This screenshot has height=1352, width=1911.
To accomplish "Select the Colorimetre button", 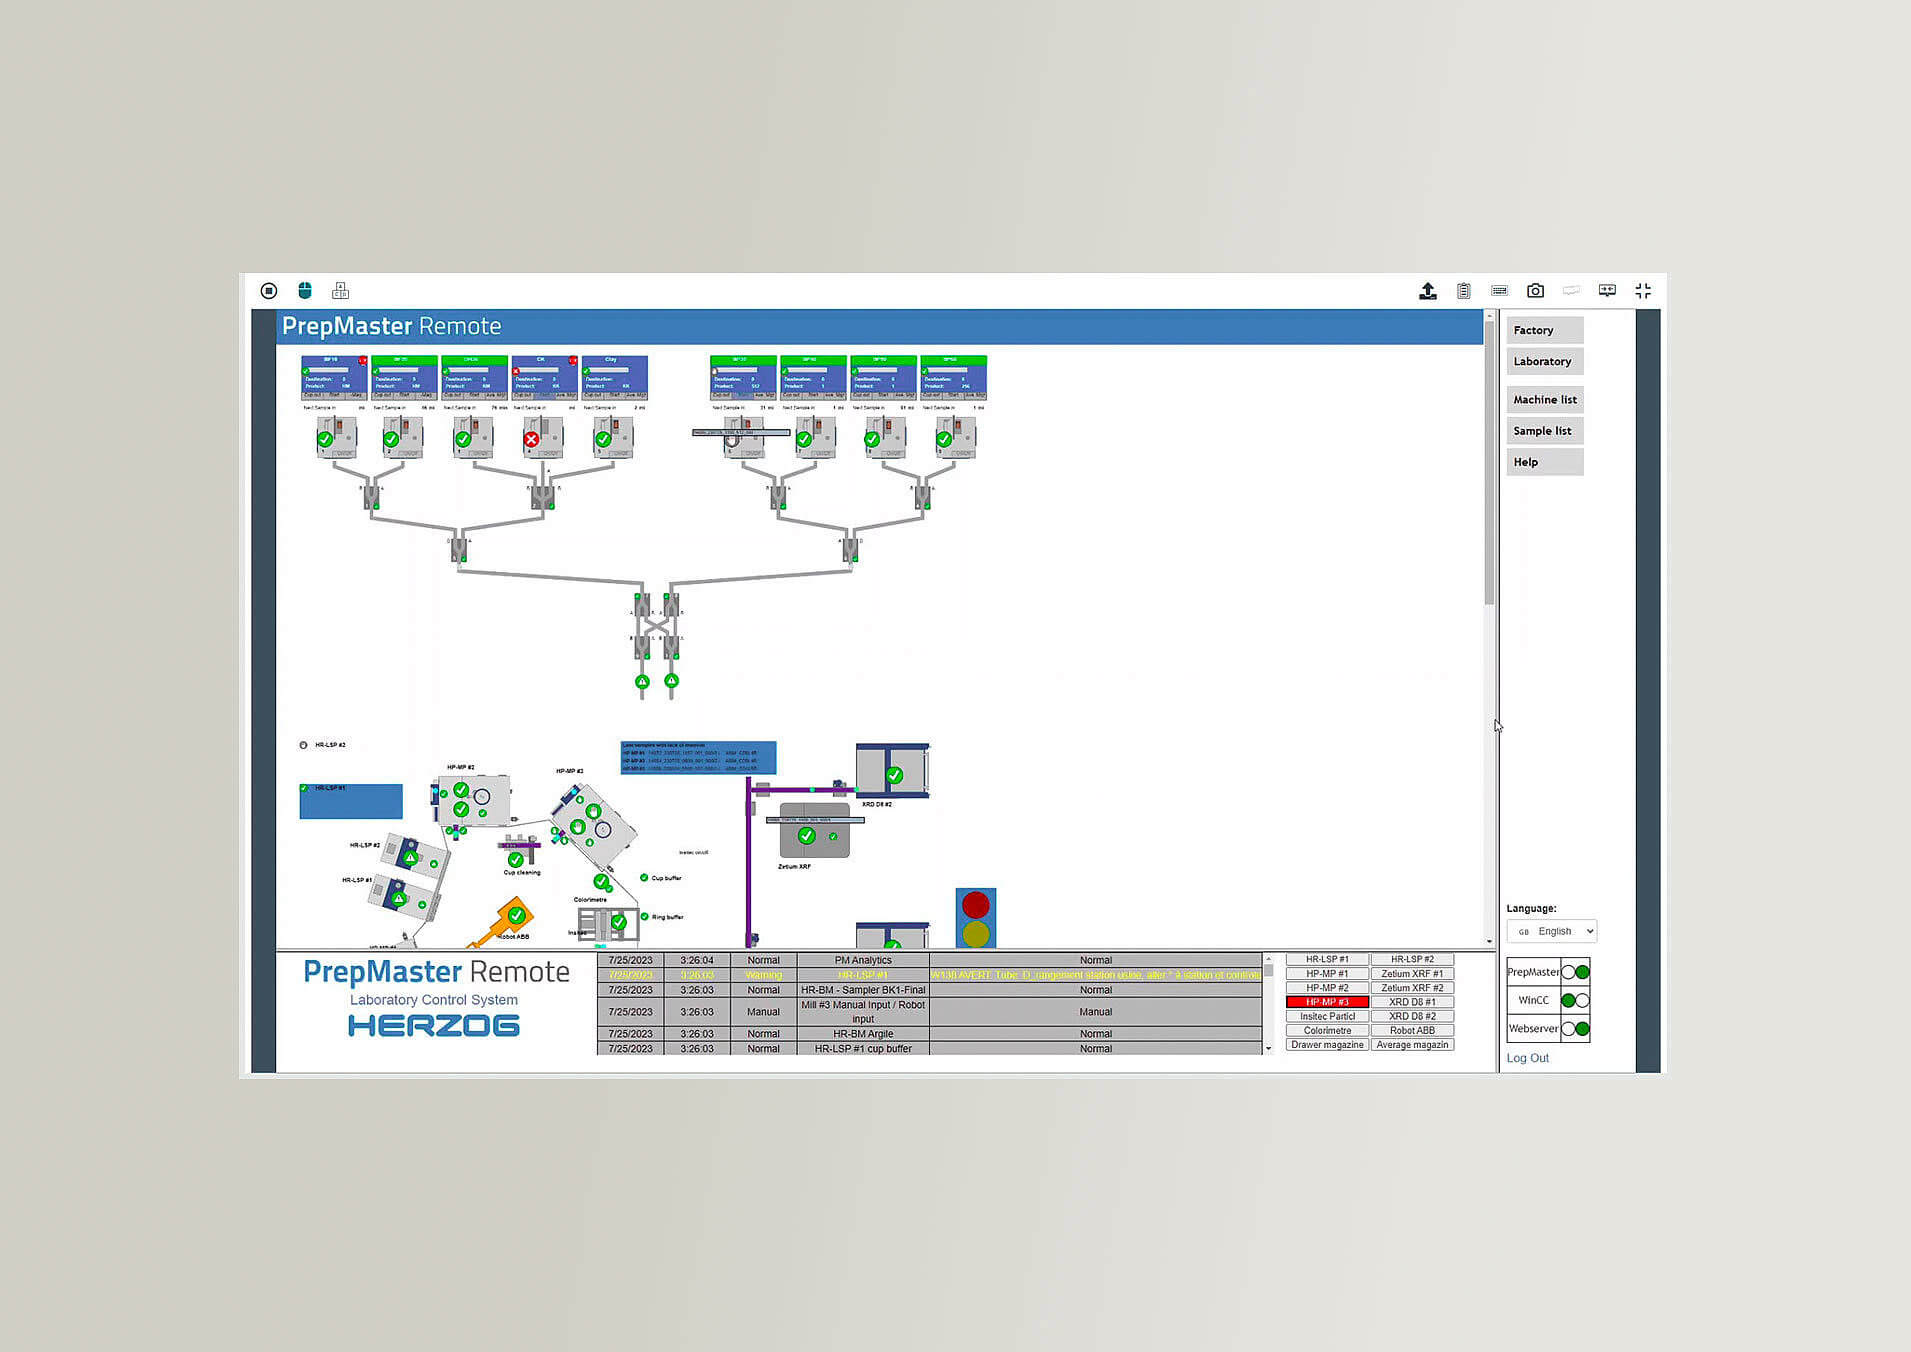I will [1327, 1030].
